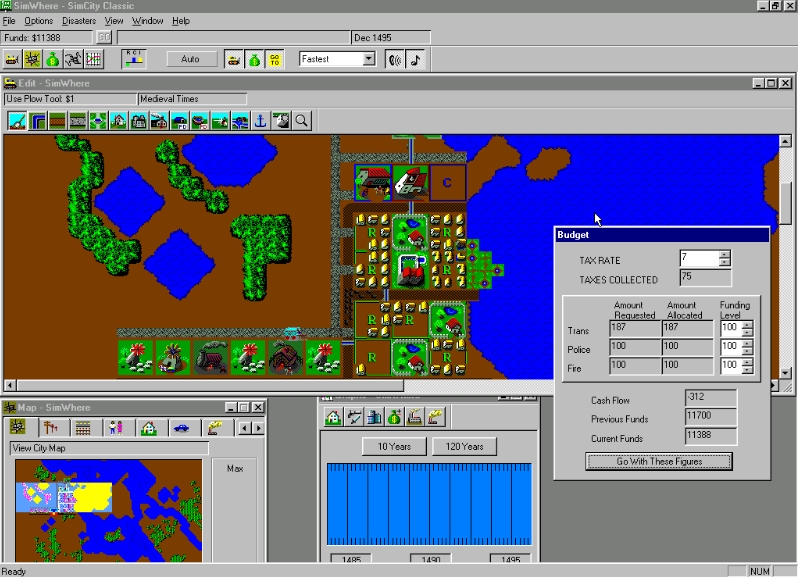Open Budget with green money bag
This screenshot has width=798, height=577.
coord(53,60)
